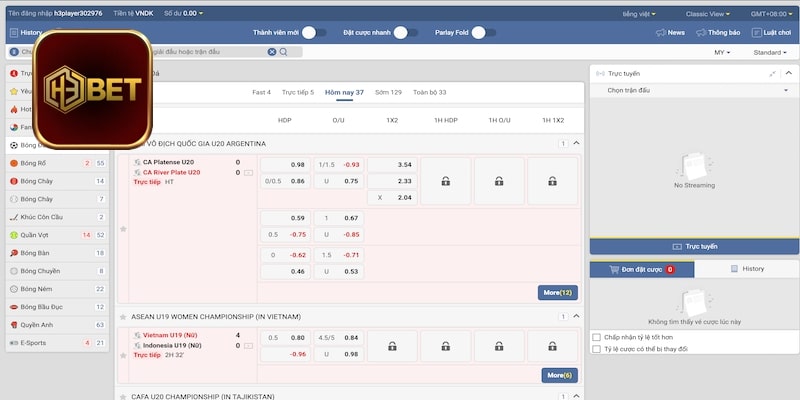Switch to Fast 4 tab
Viewport: 800px width, 400px height.
coord(262,92)
